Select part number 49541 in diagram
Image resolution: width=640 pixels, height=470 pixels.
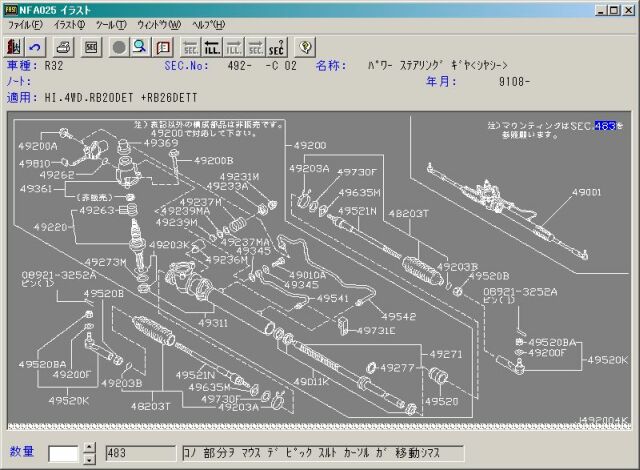pyautogui.click(x=333, y=299)
